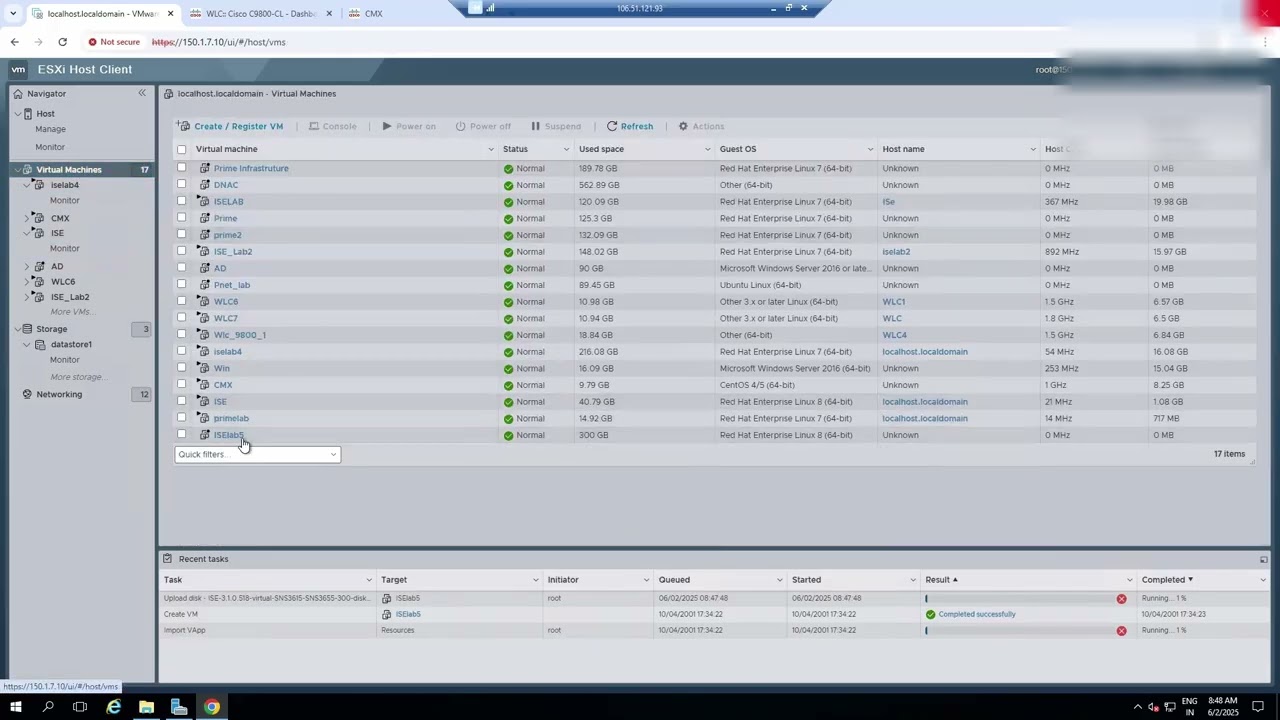Open ISElab5 target link in Create VM task

407,614
